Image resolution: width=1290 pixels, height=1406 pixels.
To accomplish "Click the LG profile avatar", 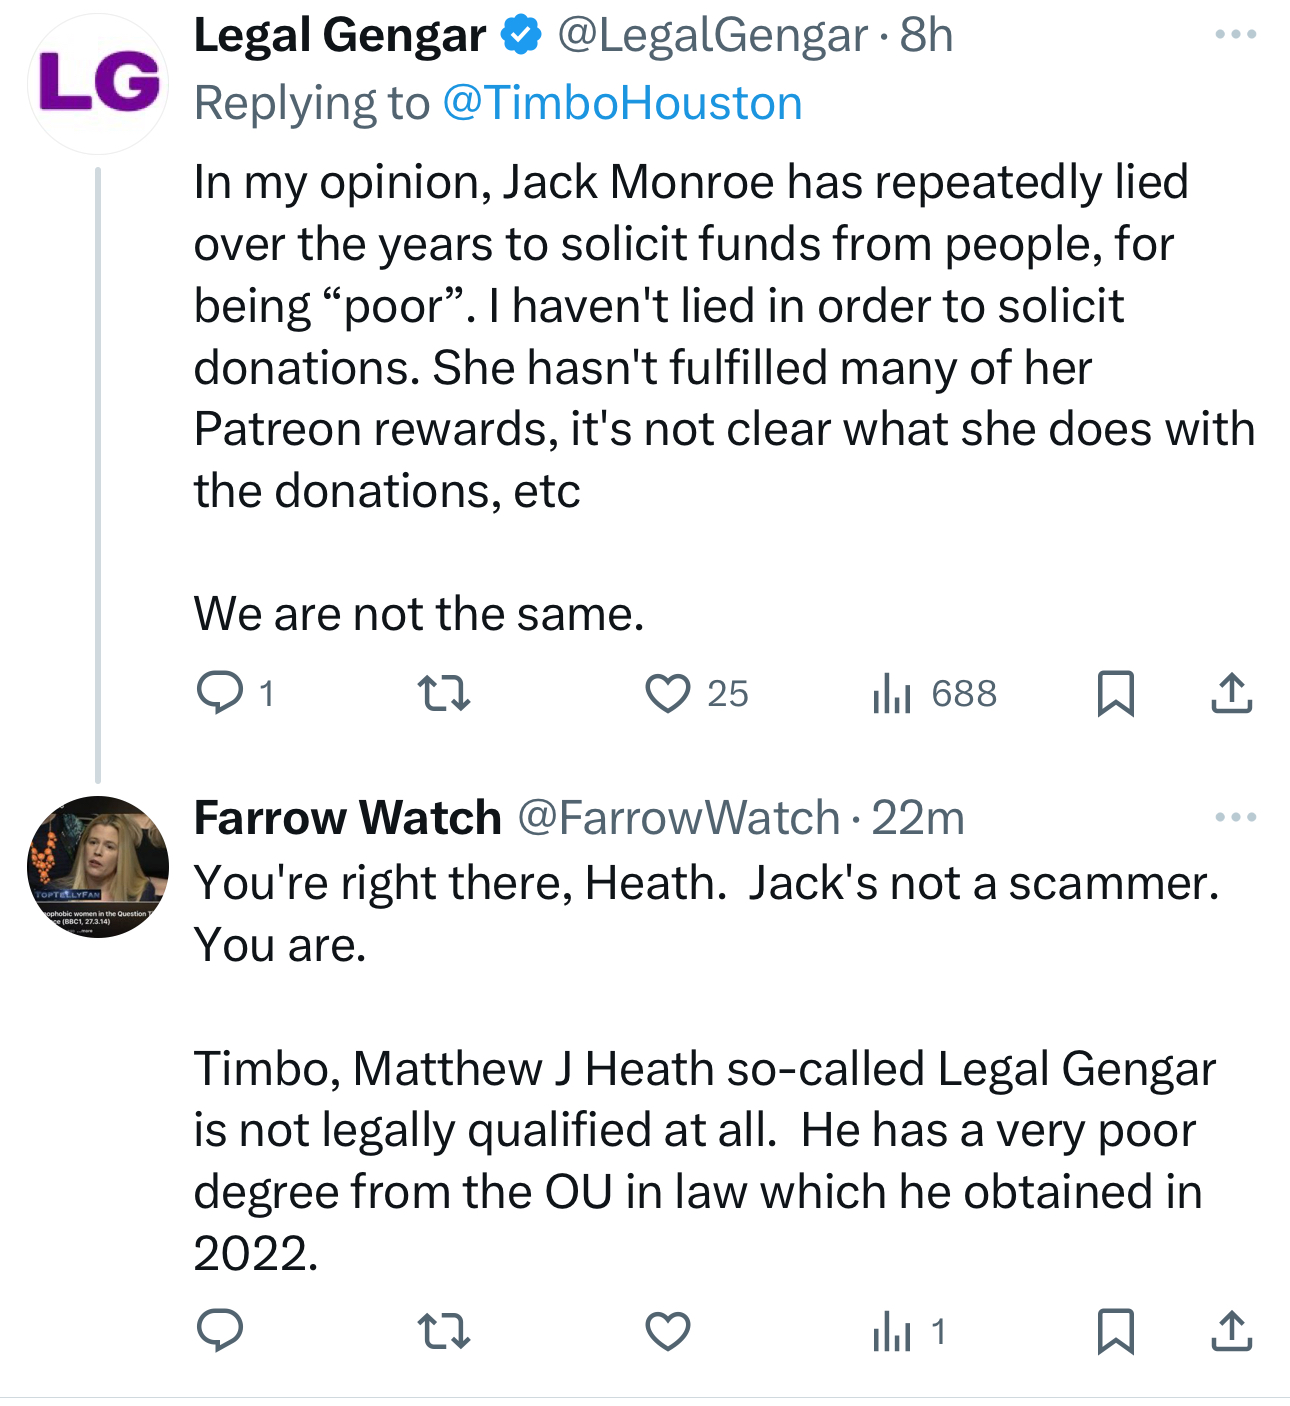I will coord(98,84).
